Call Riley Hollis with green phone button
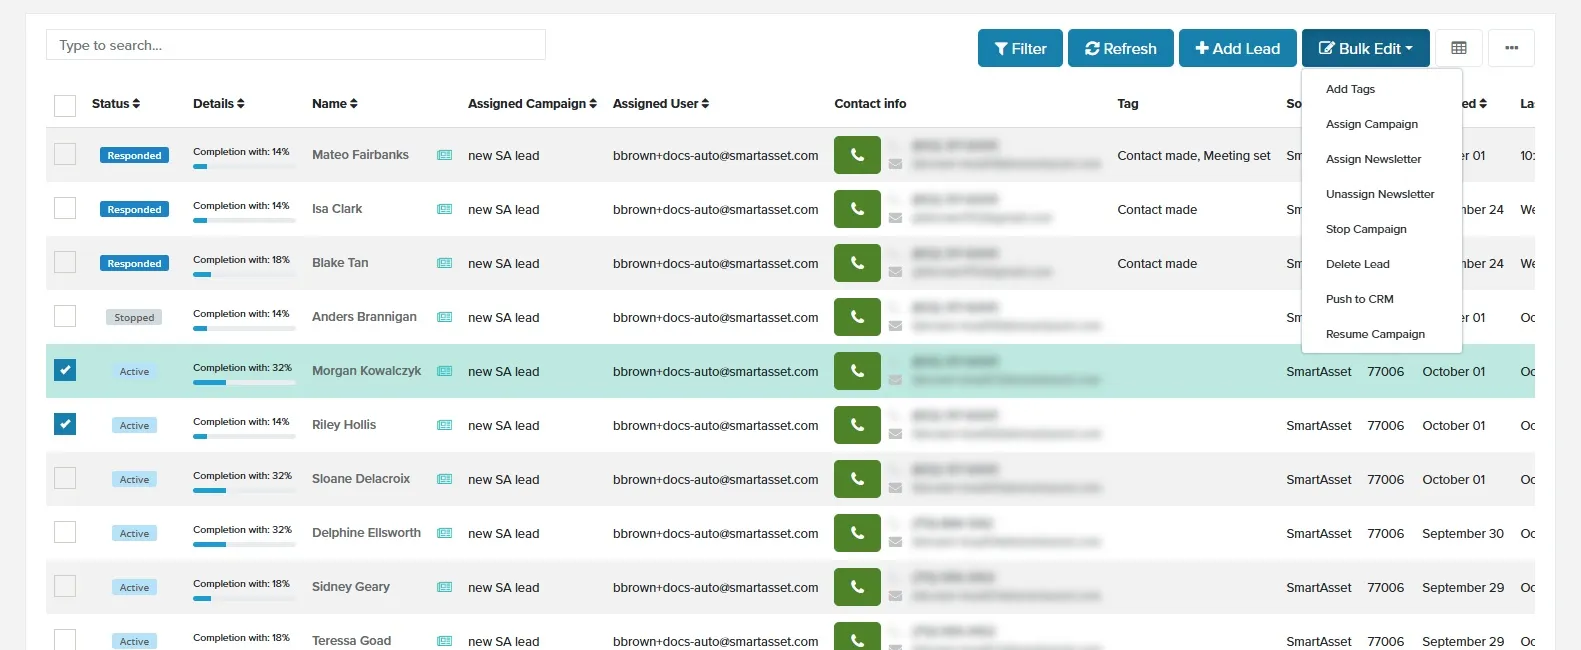 pyautogui.click(x=857, y=425)
